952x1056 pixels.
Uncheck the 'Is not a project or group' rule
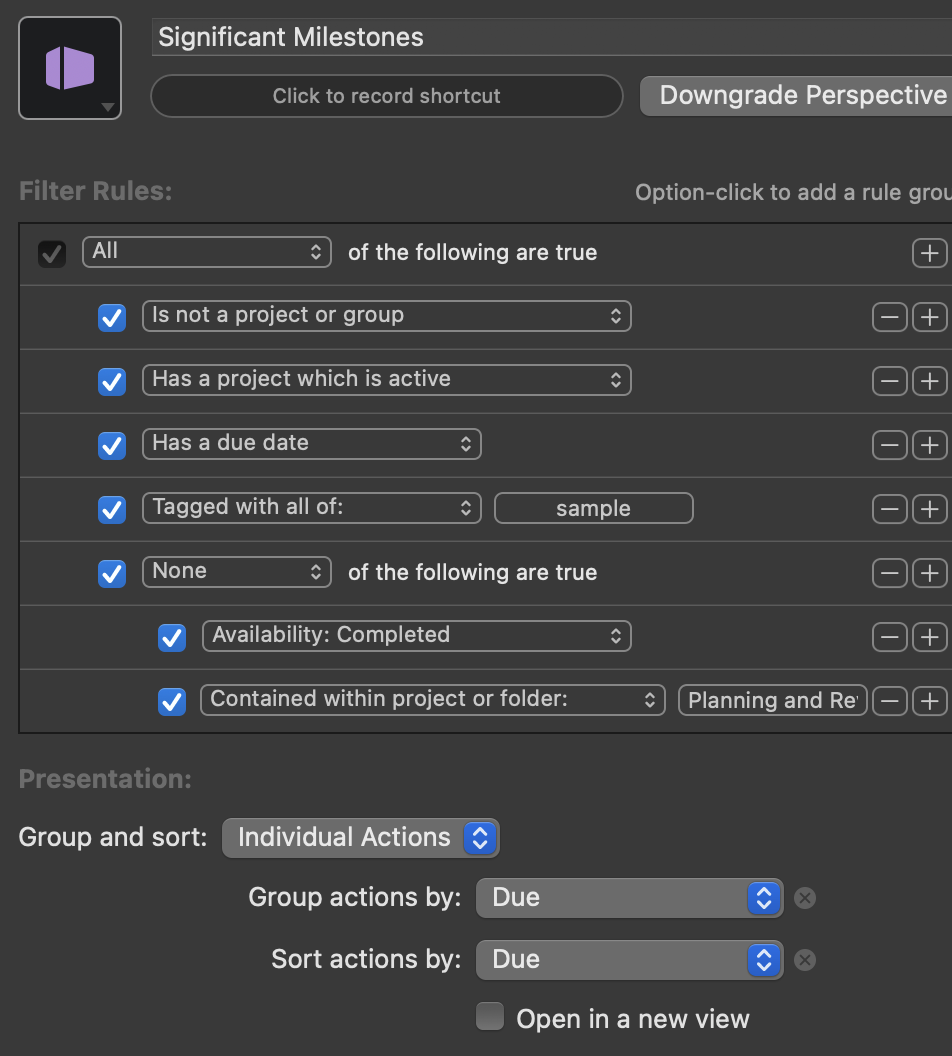coord(112,318)
